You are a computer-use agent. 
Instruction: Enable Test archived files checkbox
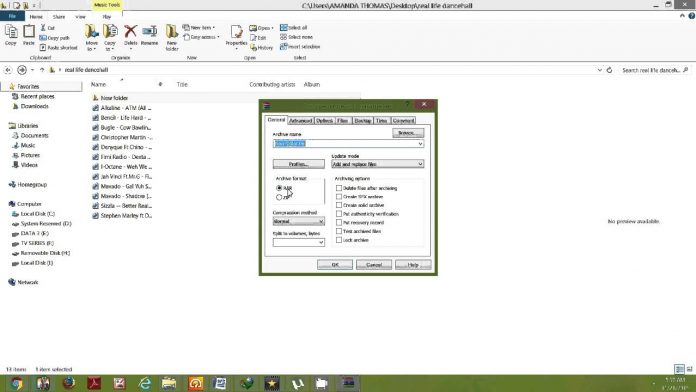pos(339,231)
